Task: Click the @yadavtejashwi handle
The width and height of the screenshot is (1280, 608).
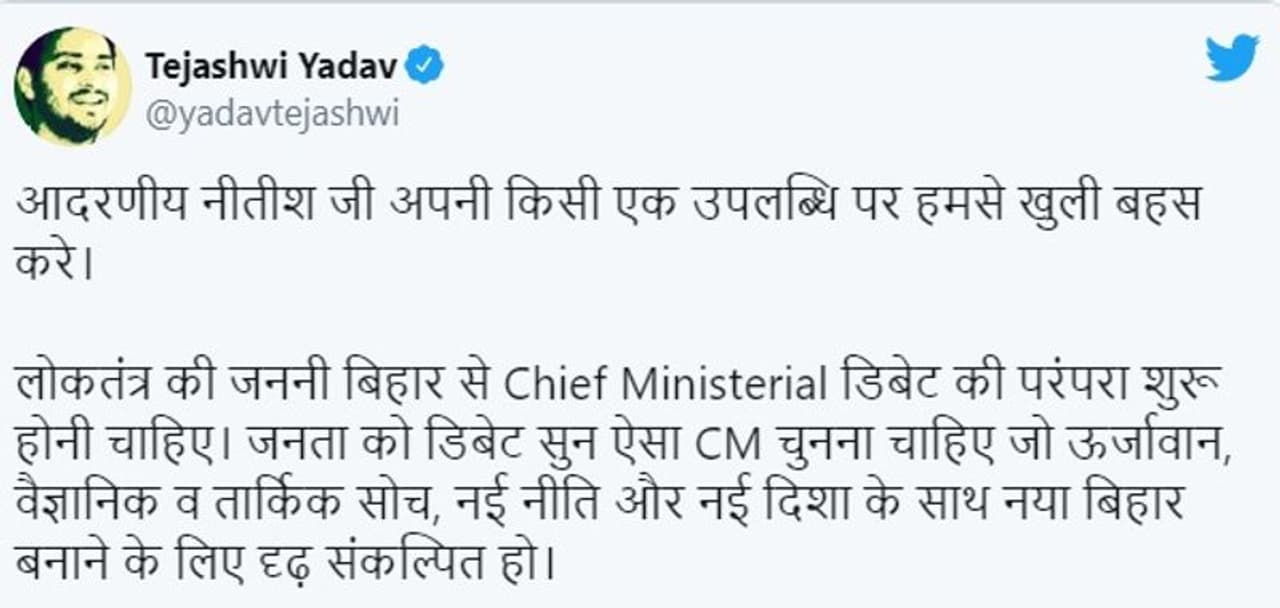Action: point(273,114)
